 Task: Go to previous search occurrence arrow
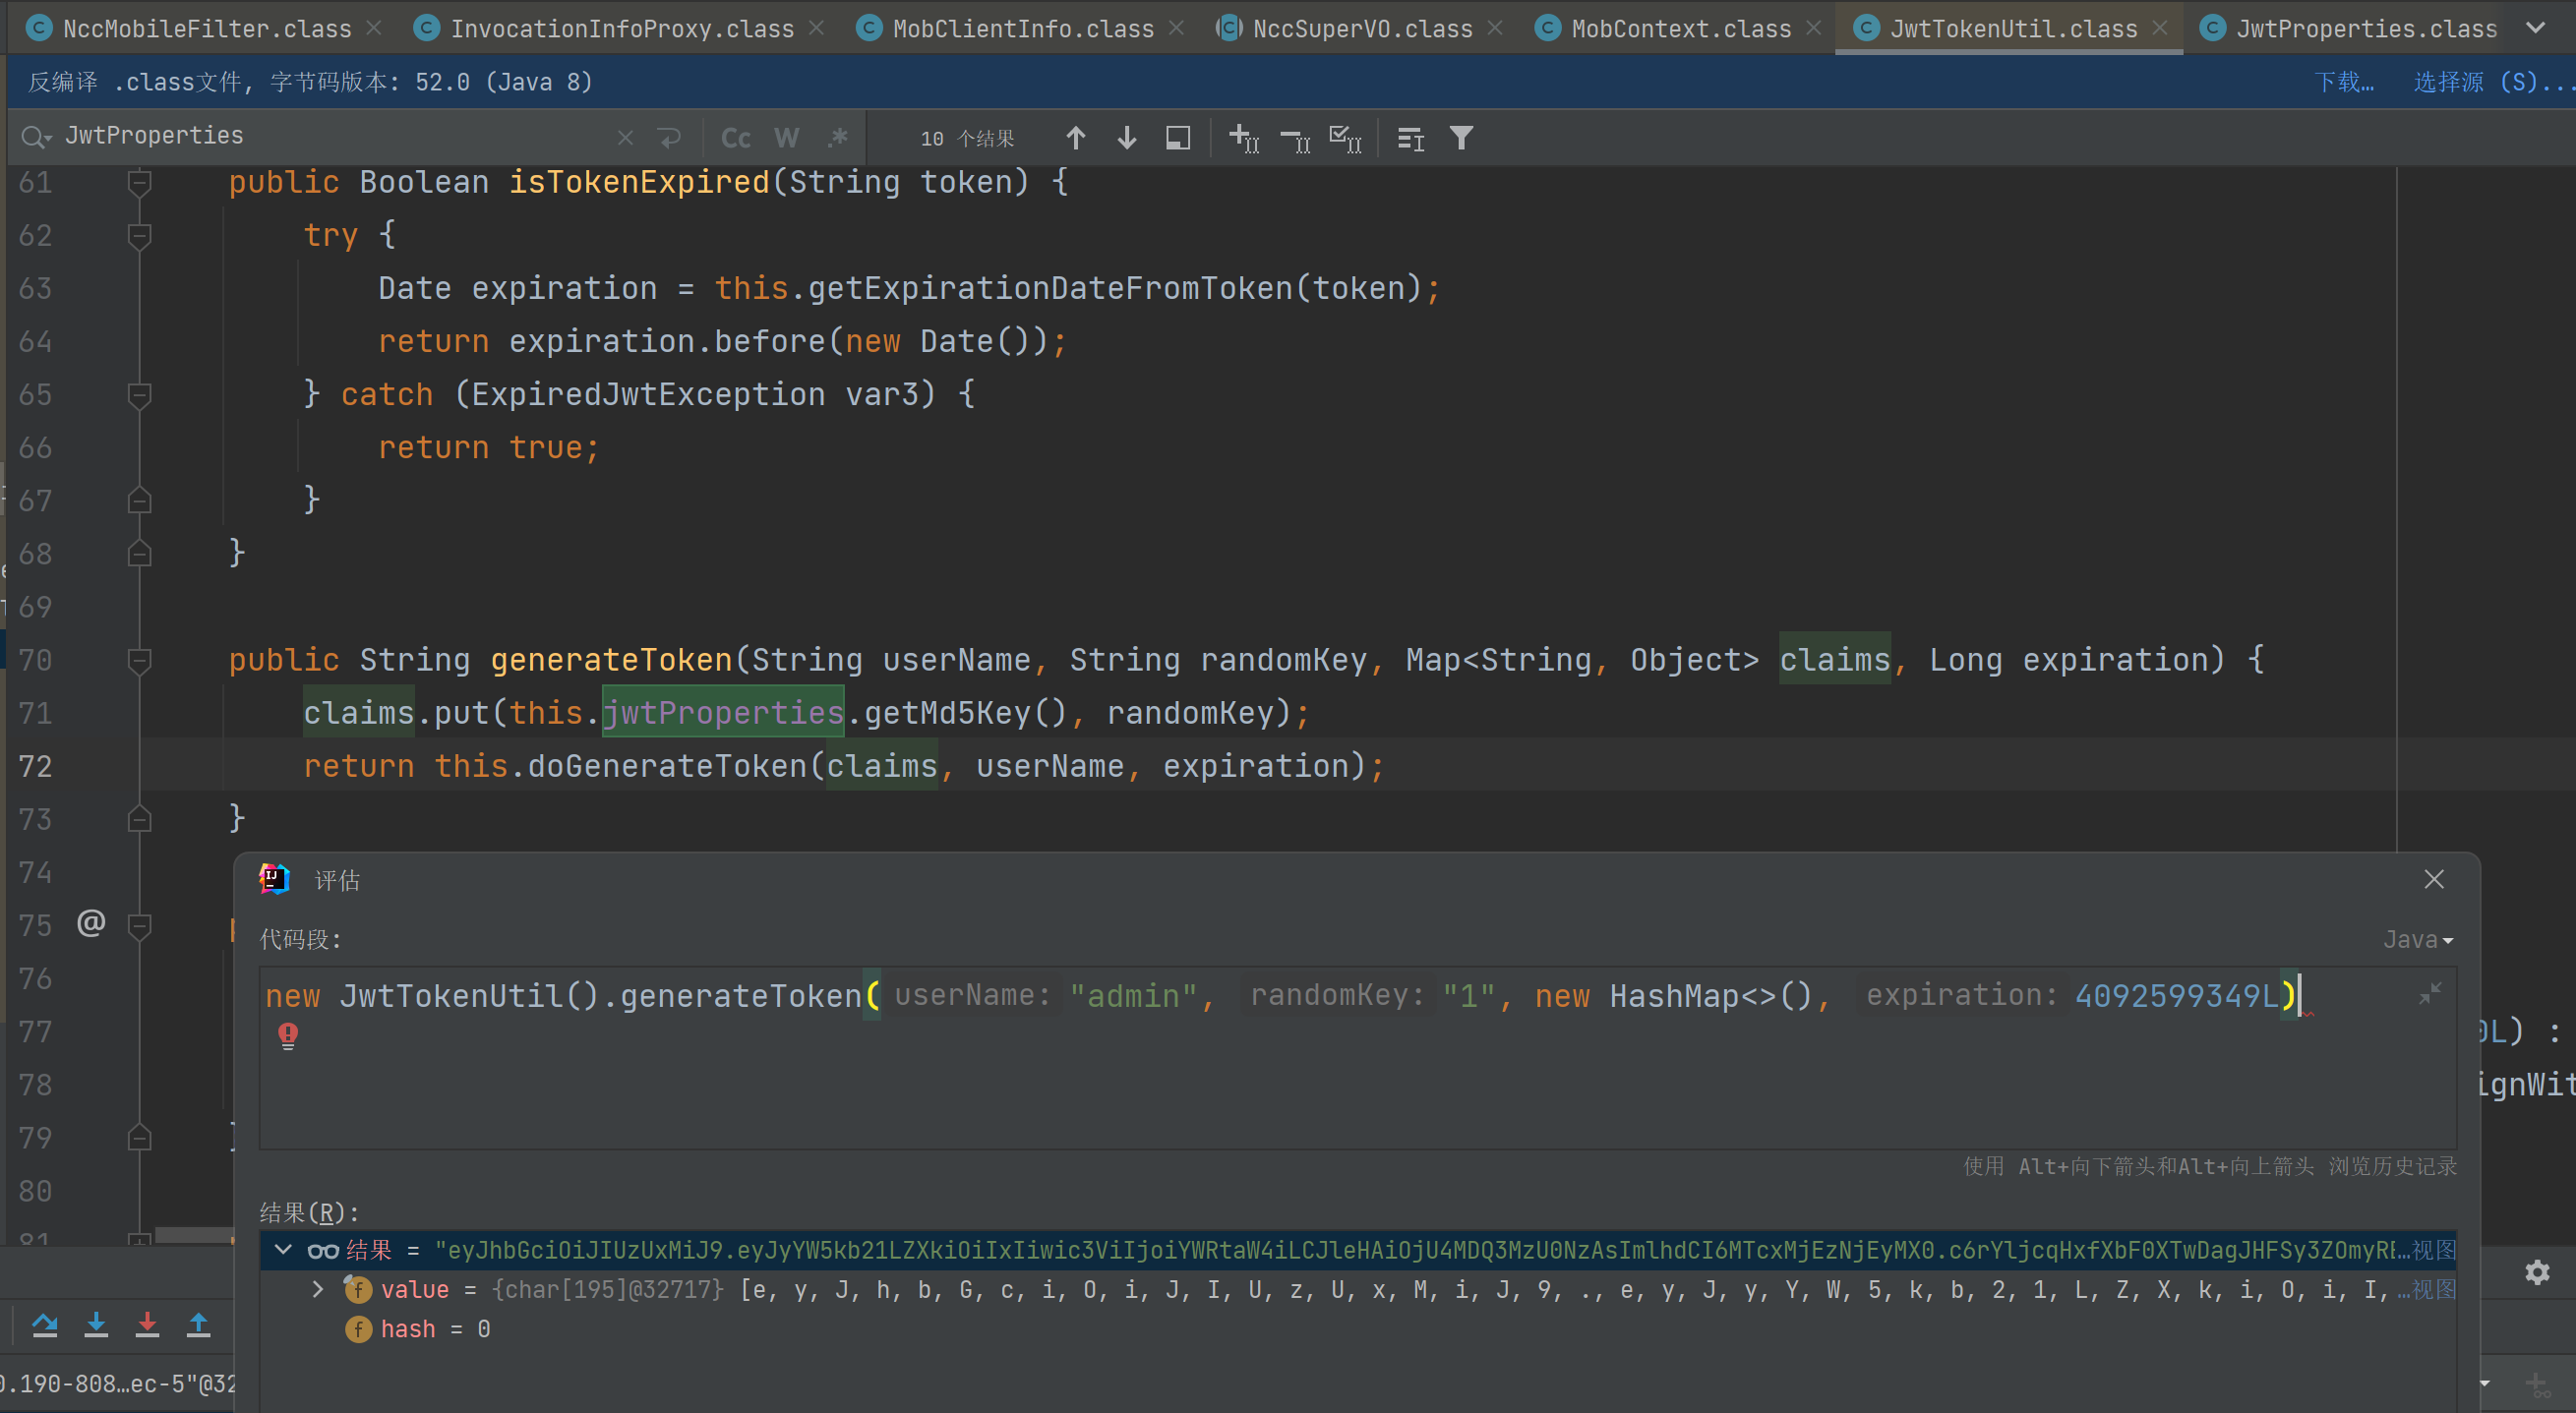(x=1075, y=138)
